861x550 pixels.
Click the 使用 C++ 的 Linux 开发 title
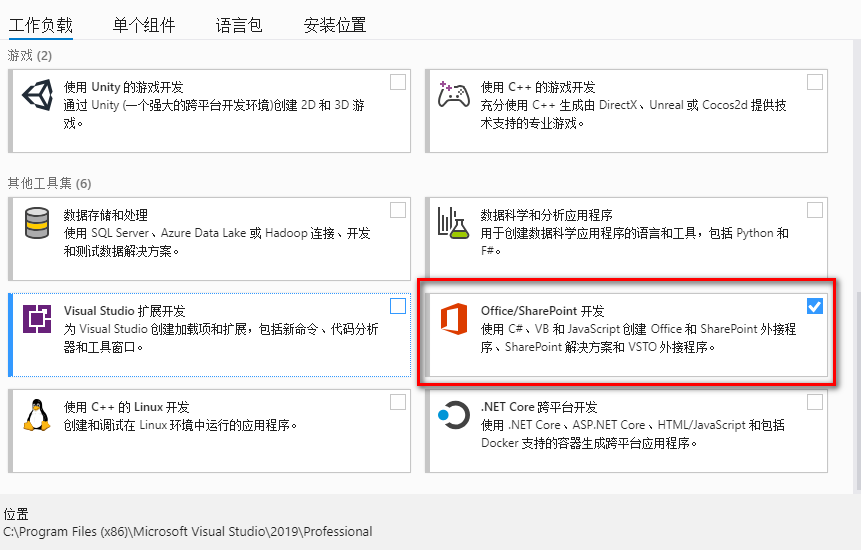(127, 407)
